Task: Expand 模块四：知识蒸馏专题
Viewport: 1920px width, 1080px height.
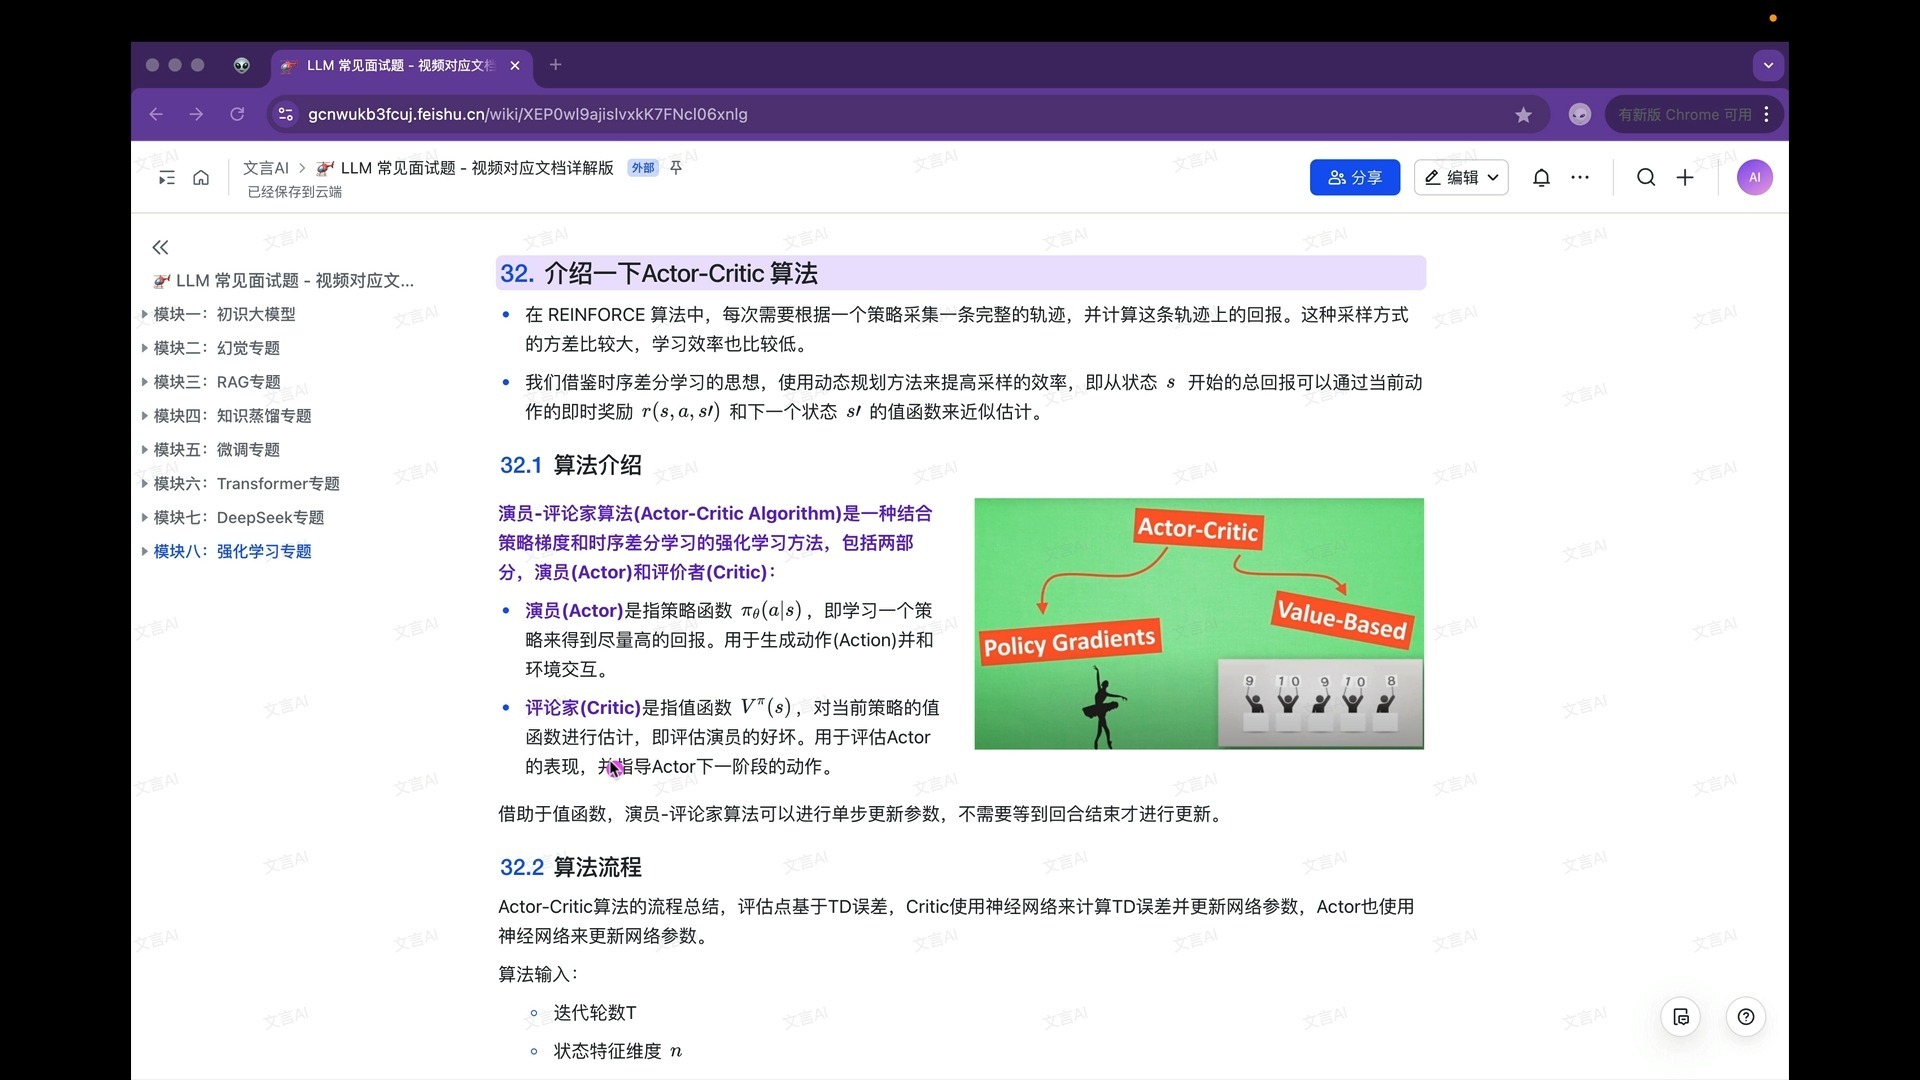Action: coord(145,416)
